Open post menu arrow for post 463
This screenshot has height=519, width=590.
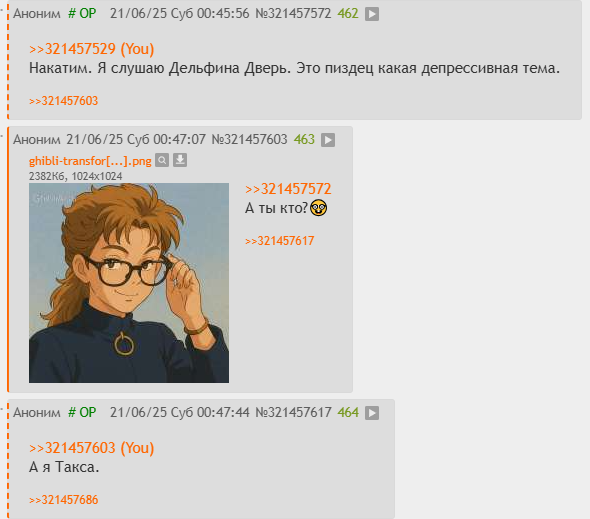[x=328, y=140]
